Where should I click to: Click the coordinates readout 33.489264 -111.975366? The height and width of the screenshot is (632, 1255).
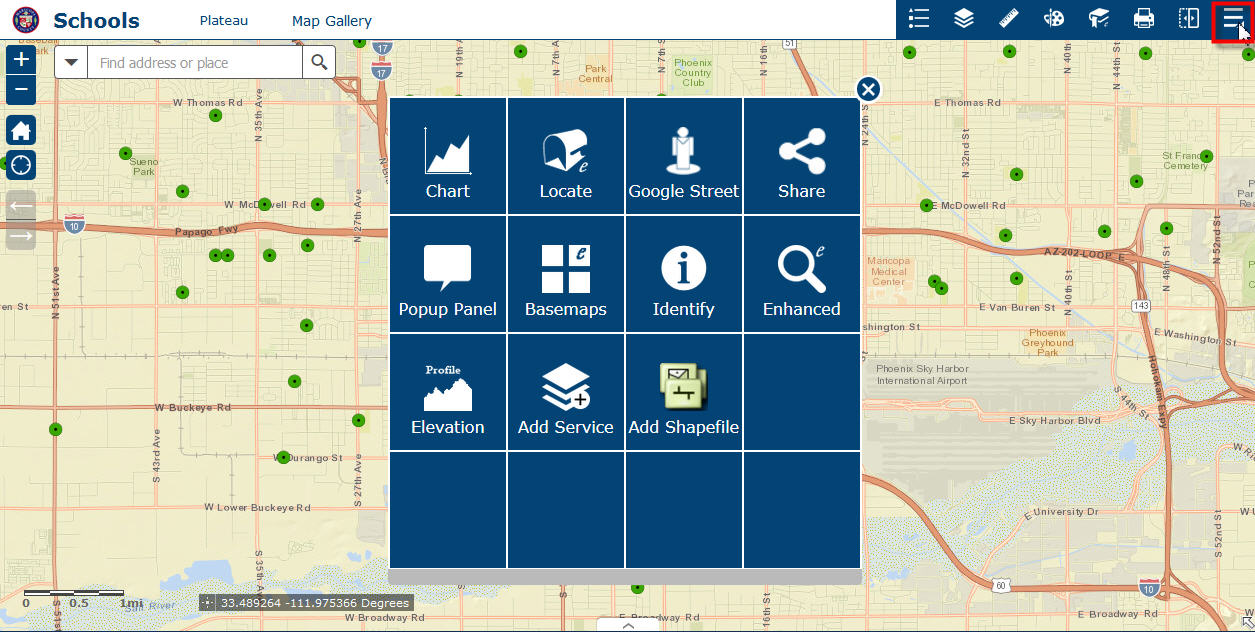315,603
